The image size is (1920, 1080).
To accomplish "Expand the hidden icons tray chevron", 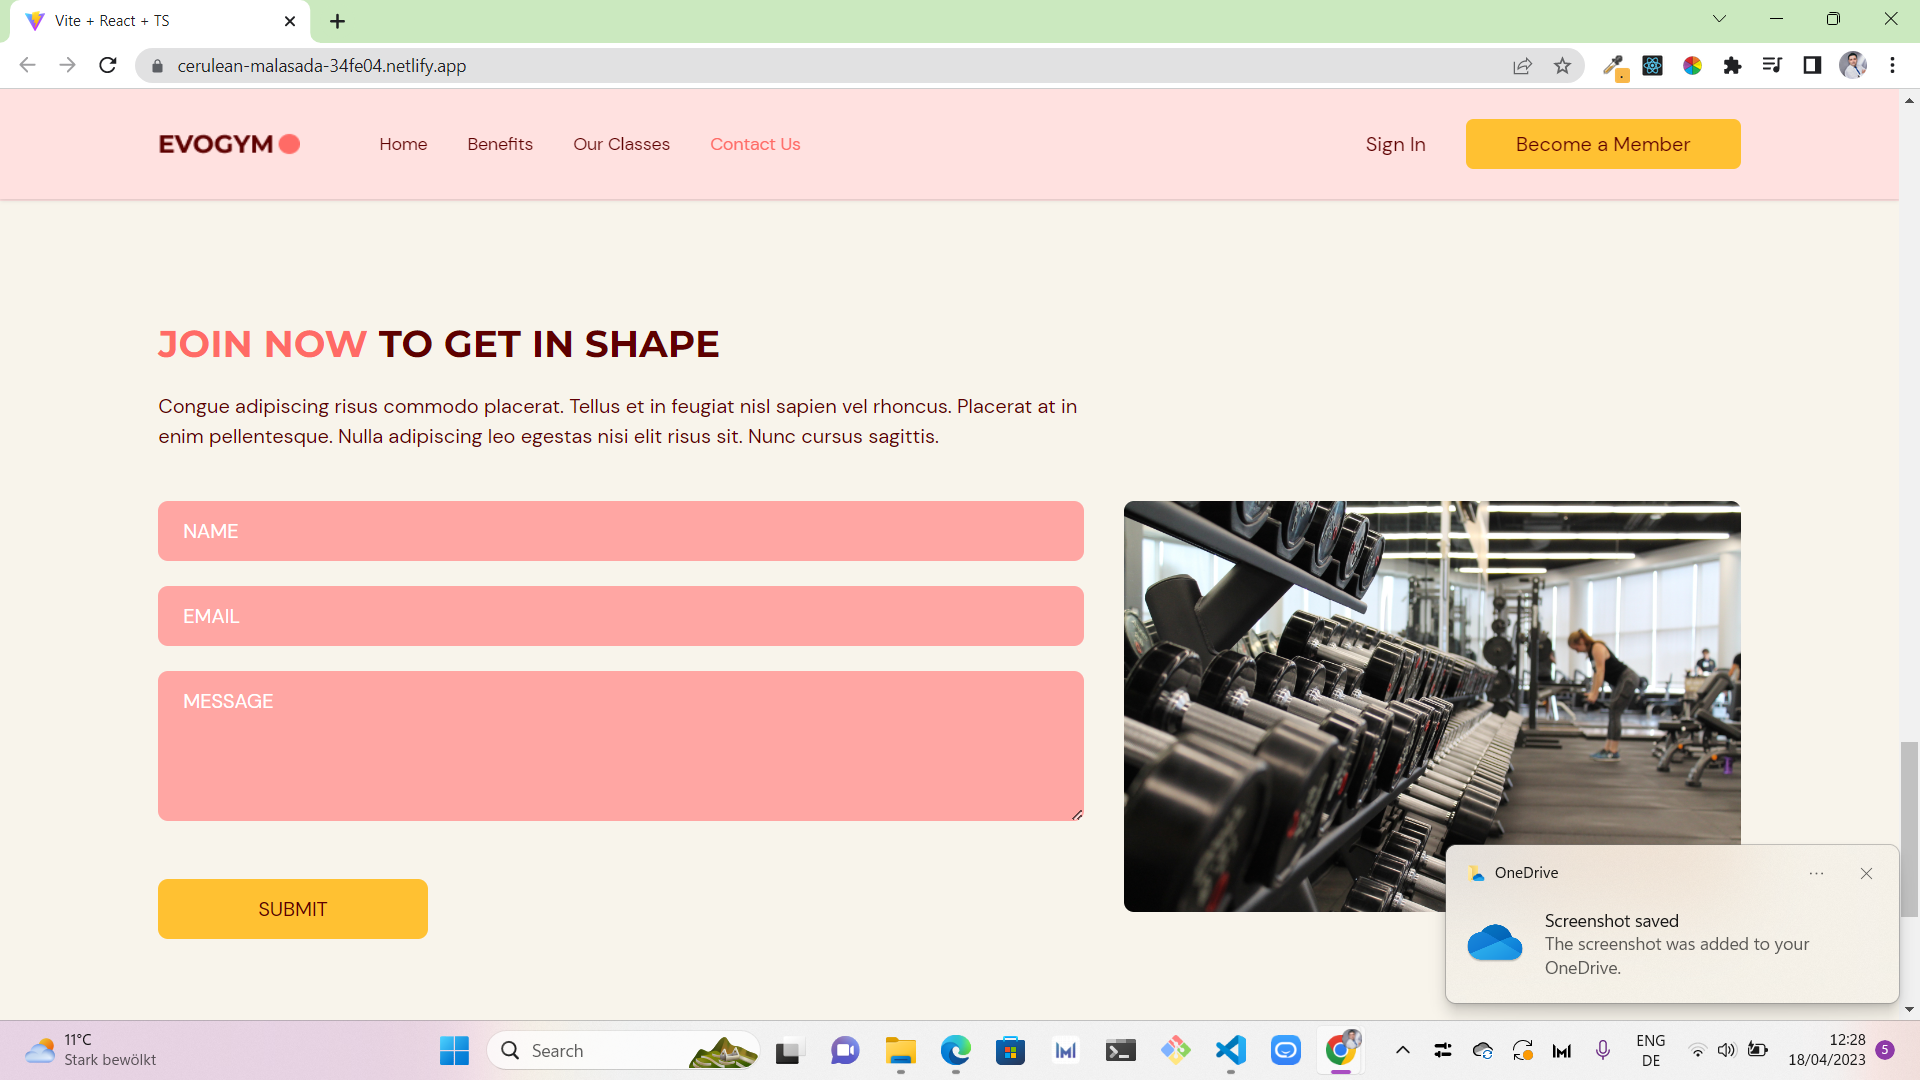I will tap(1403, 1050).
